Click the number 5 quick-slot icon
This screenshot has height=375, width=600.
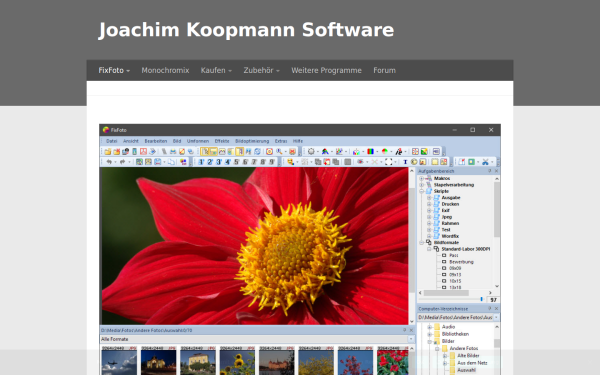(x=236, y=162)
